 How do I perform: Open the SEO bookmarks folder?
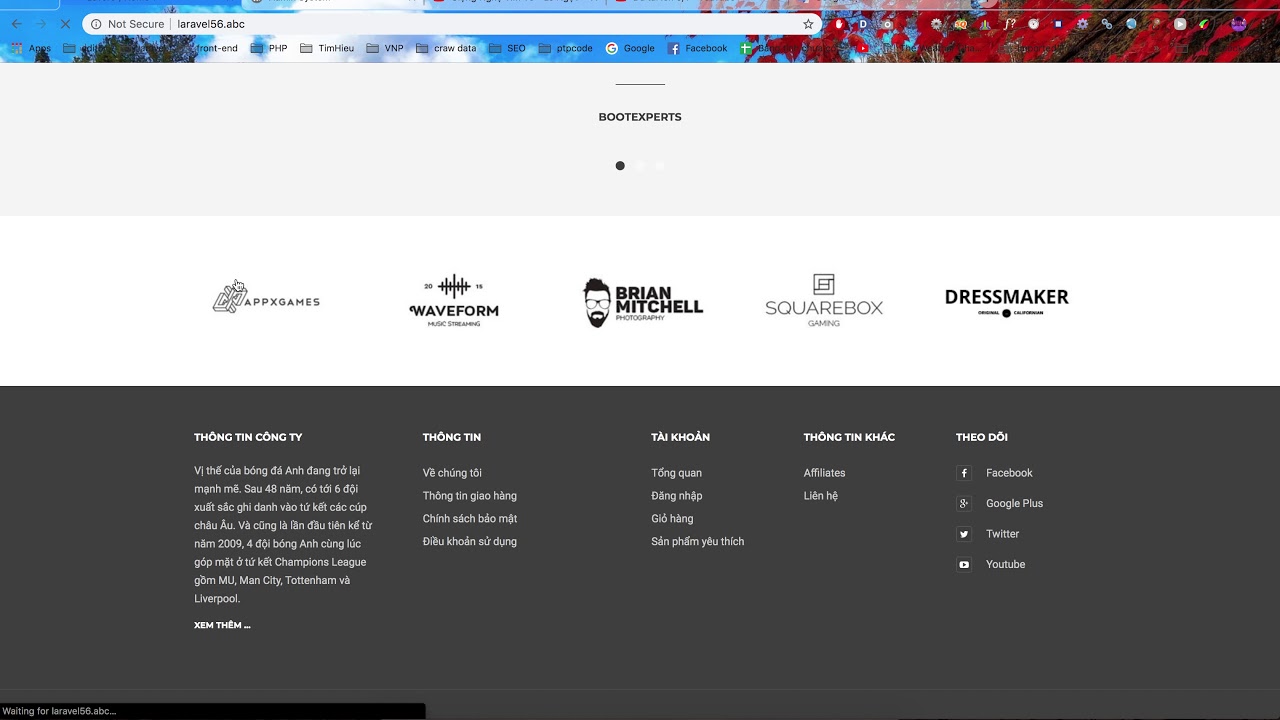[x=507, y=48]
